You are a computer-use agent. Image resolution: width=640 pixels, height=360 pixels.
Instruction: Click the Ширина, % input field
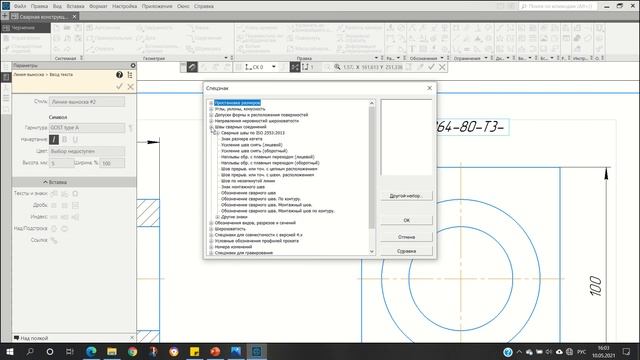point(112,163)
